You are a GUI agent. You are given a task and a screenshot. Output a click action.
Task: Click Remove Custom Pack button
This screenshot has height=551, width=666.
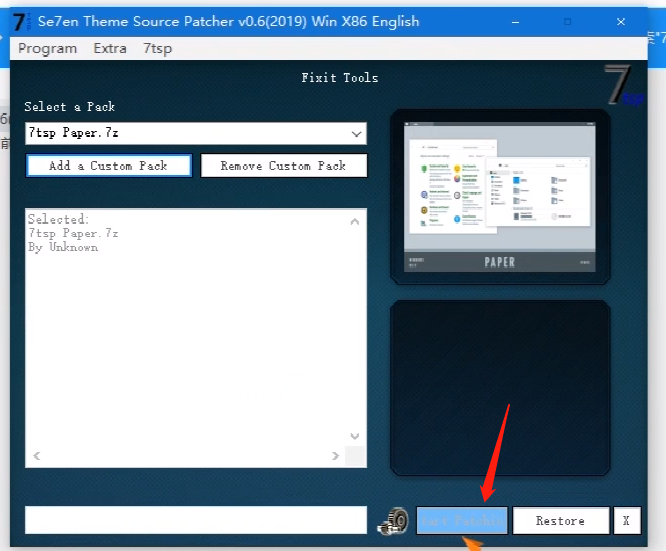tap(284, 166)
